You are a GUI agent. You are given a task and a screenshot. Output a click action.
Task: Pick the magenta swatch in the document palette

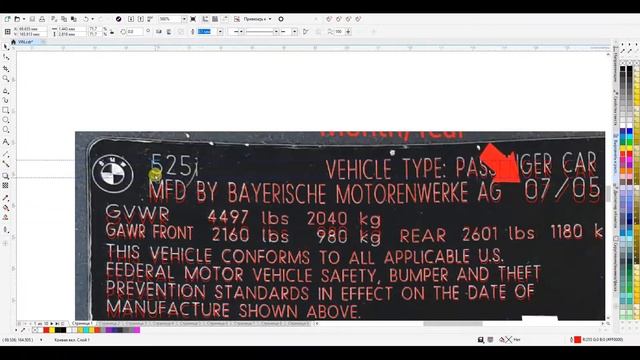pyautogui.click(x=137, y=330)
